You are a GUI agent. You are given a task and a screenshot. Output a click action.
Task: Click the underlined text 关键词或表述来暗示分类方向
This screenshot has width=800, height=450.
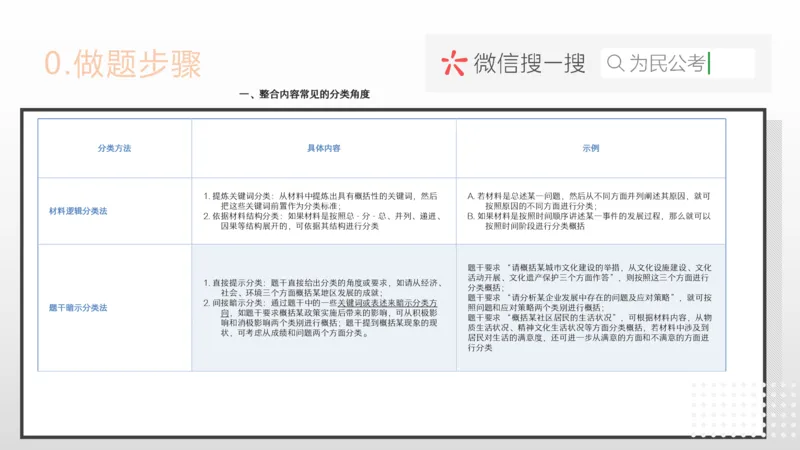point(330,308)
